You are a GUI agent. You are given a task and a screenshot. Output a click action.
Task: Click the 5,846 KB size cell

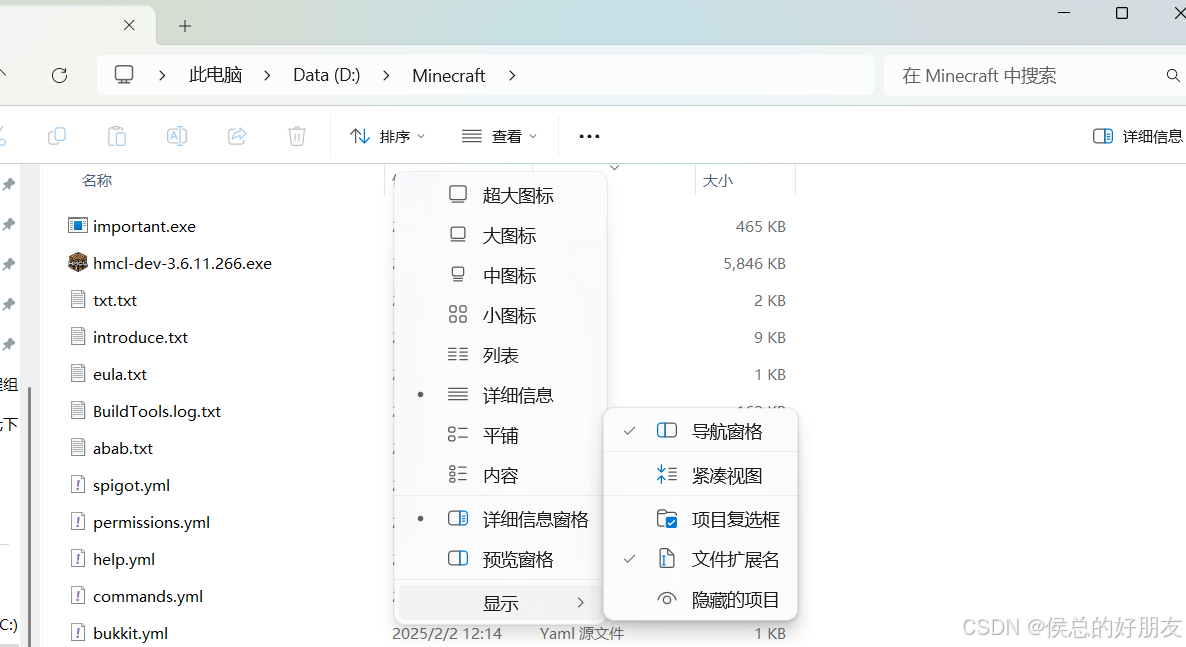click(754, 263)
